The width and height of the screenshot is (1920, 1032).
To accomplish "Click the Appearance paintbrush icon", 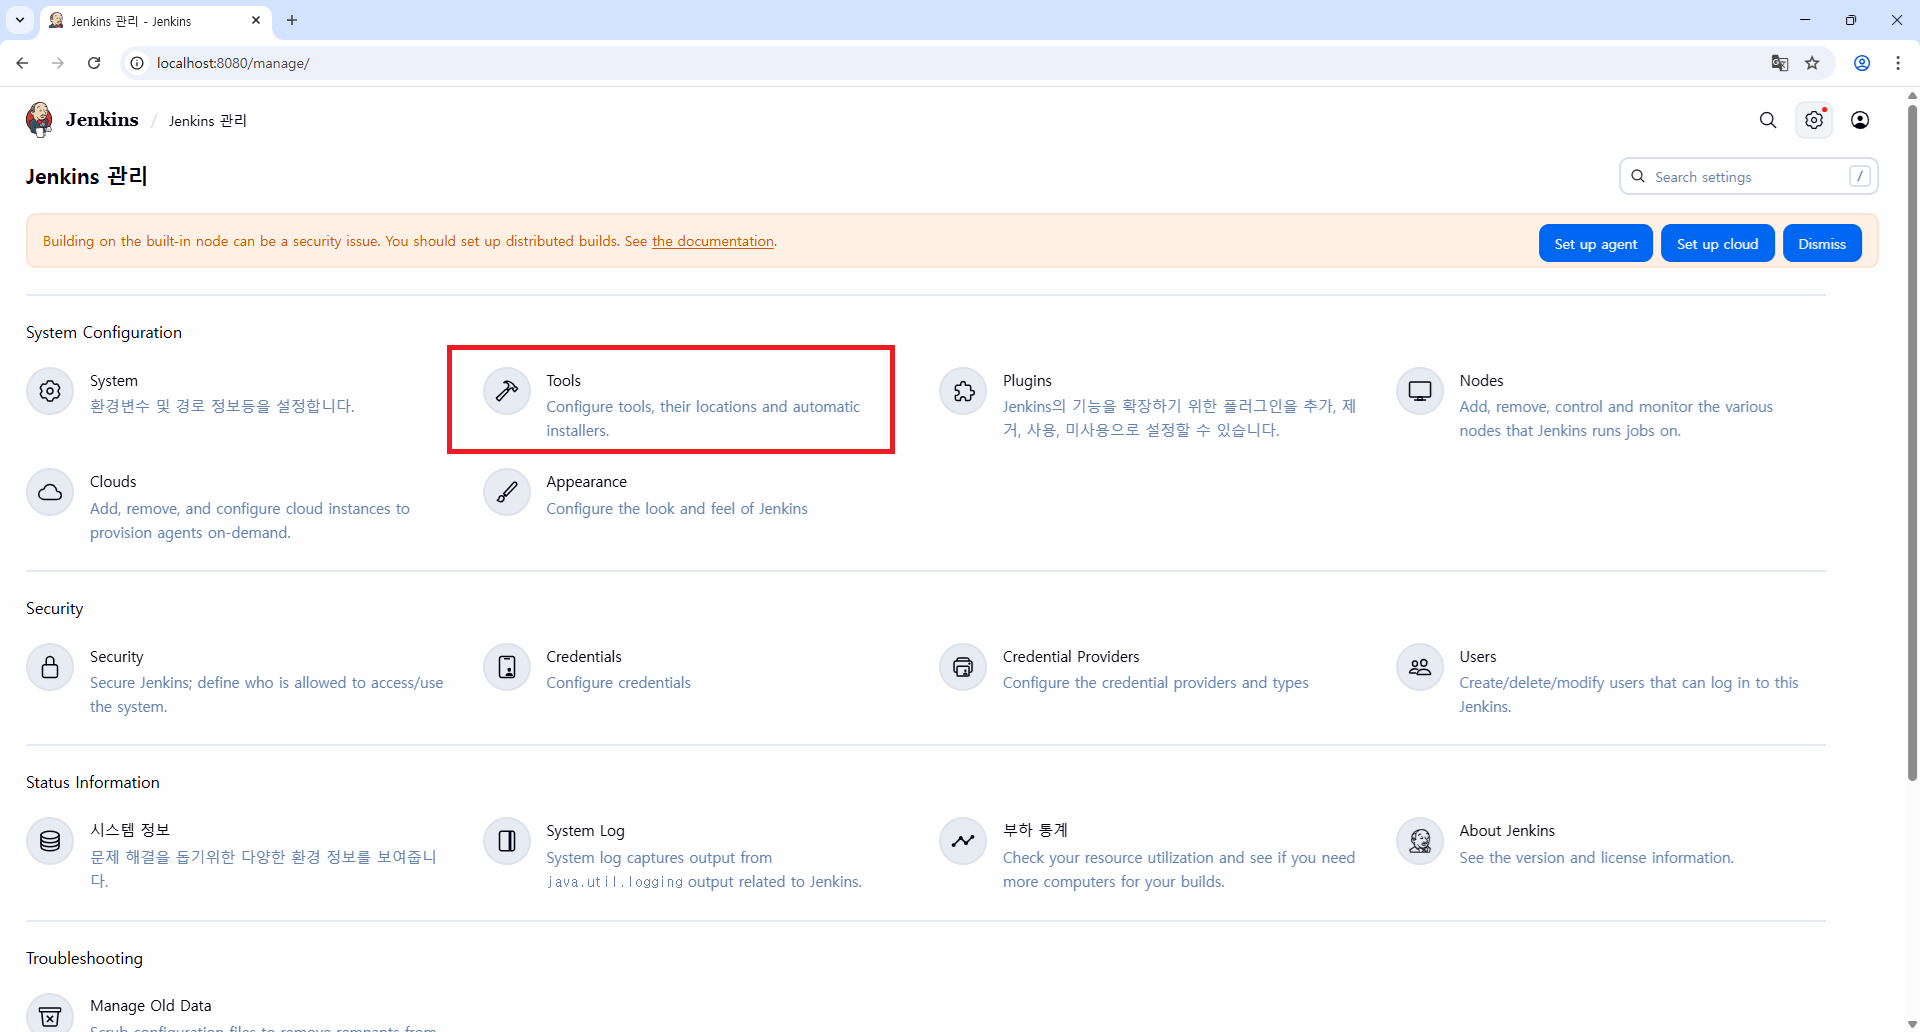I will pyautogui.click(x=507, y=492).
